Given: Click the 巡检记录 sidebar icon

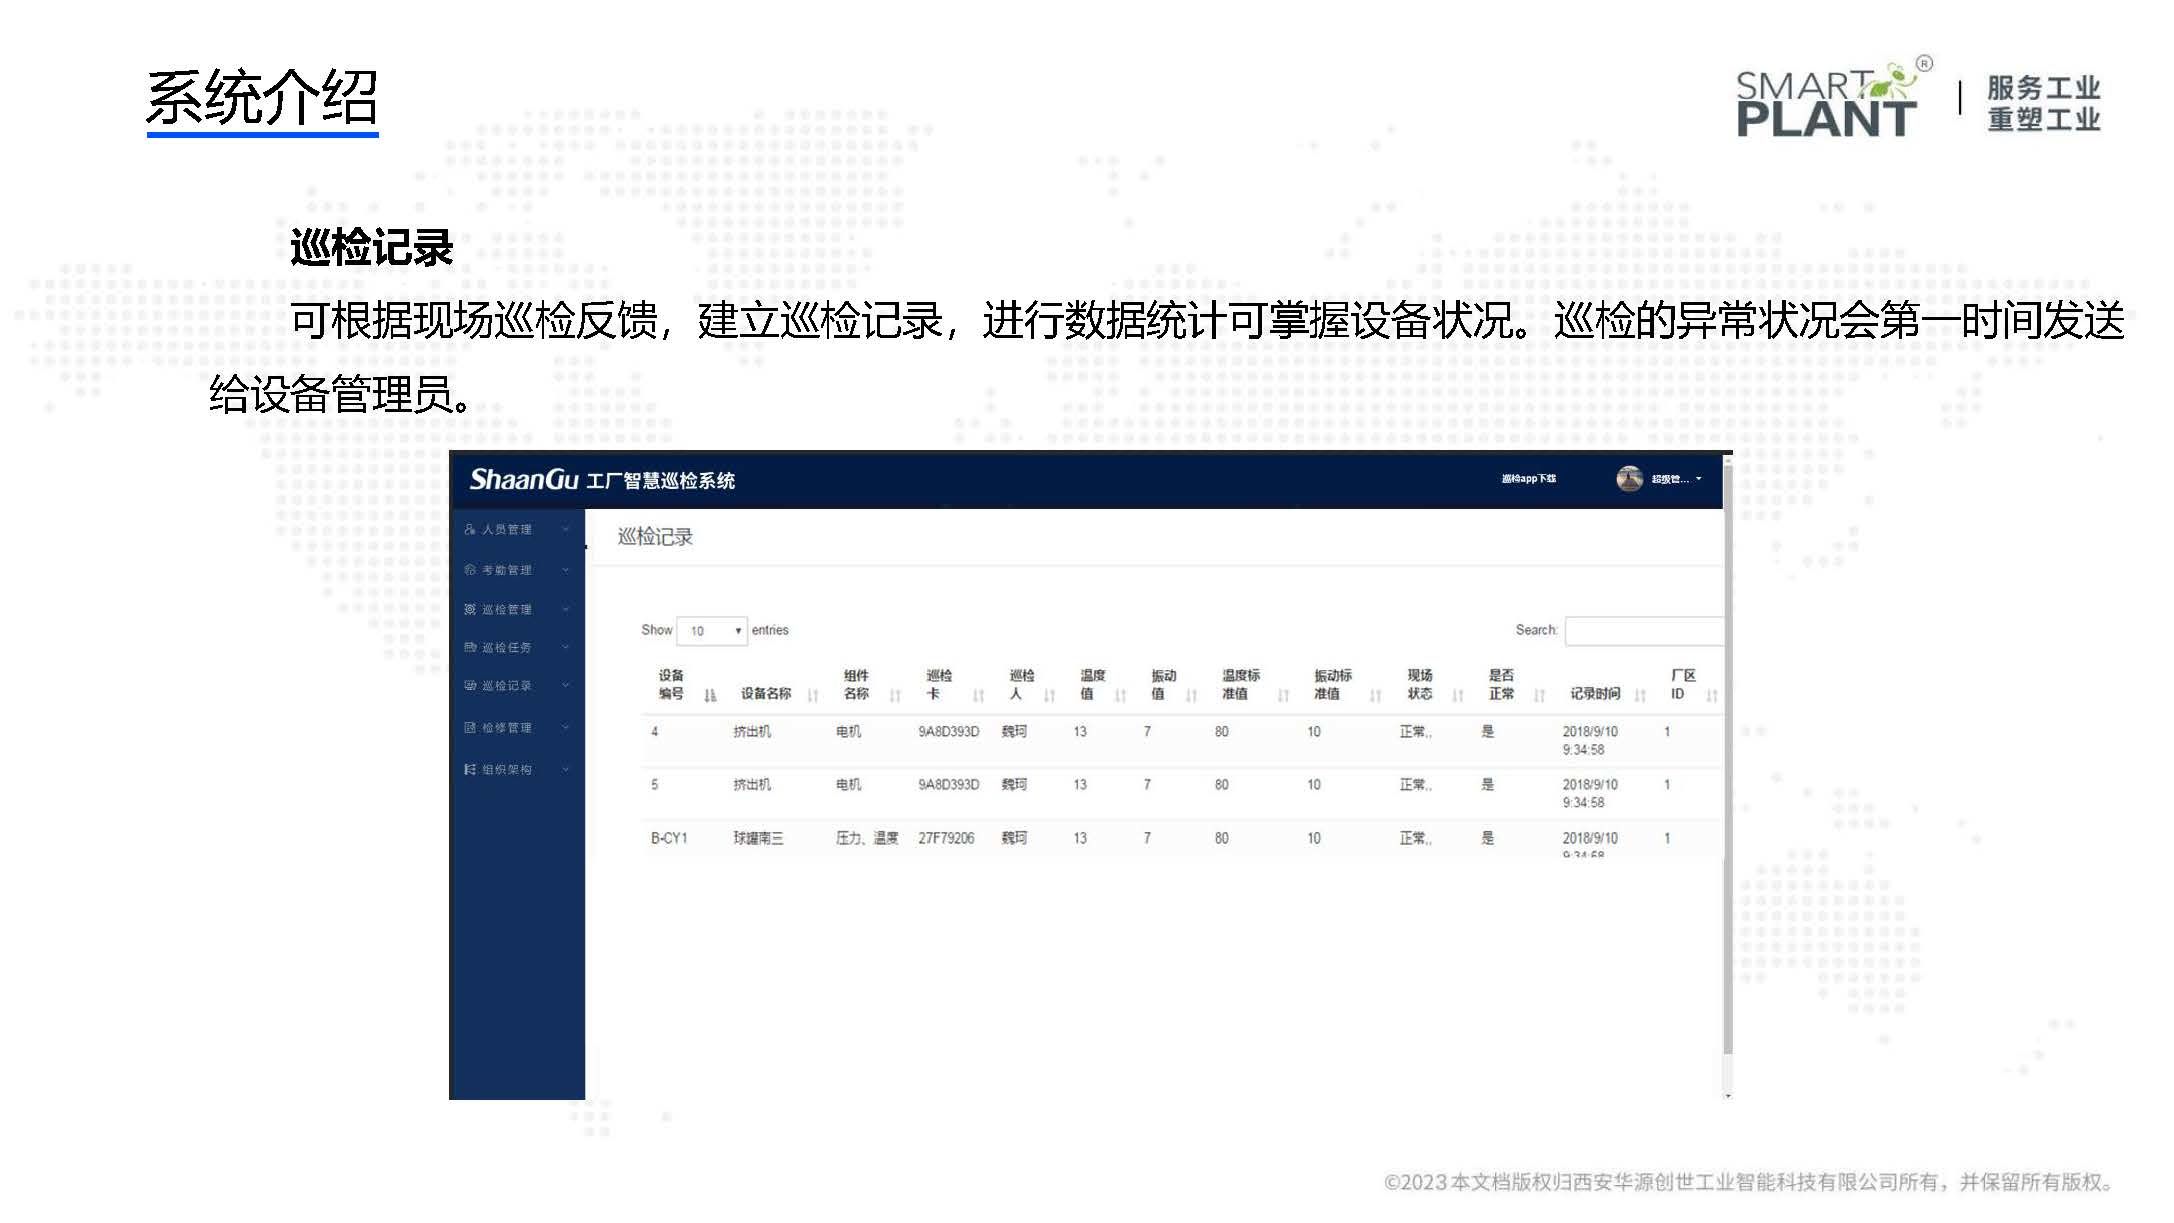Looking at the screenshot, I should coord(470,685).
